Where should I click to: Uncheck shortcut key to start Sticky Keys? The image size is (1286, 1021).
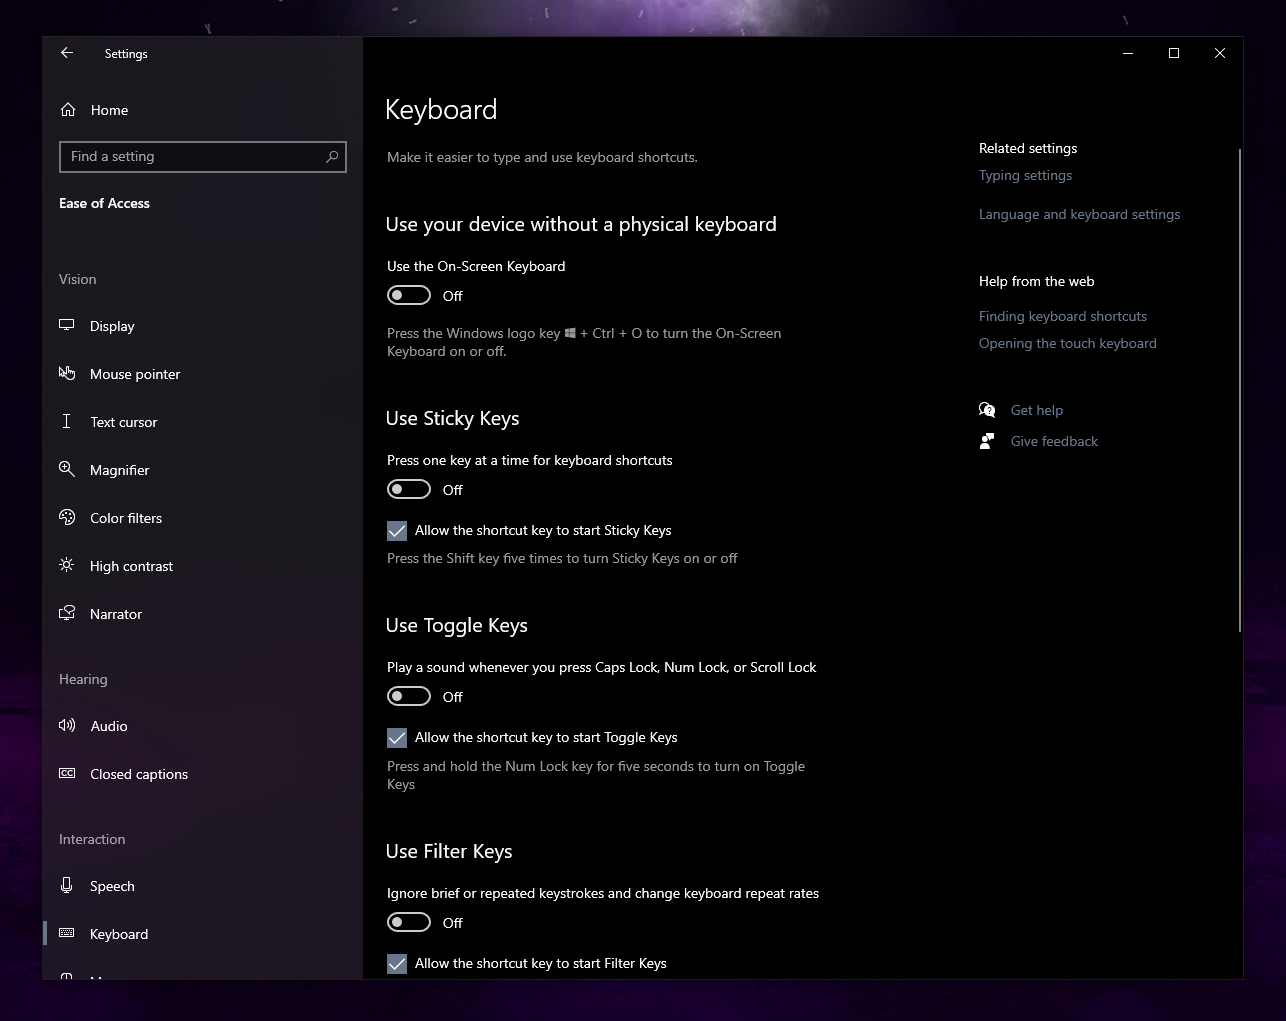coord(397,531)
